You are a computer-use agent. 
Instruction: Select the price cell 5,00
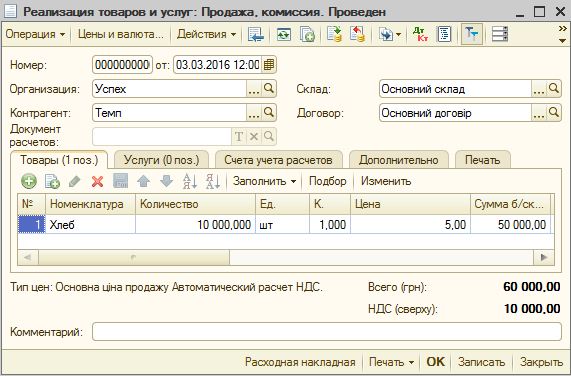tap(410, 224)
